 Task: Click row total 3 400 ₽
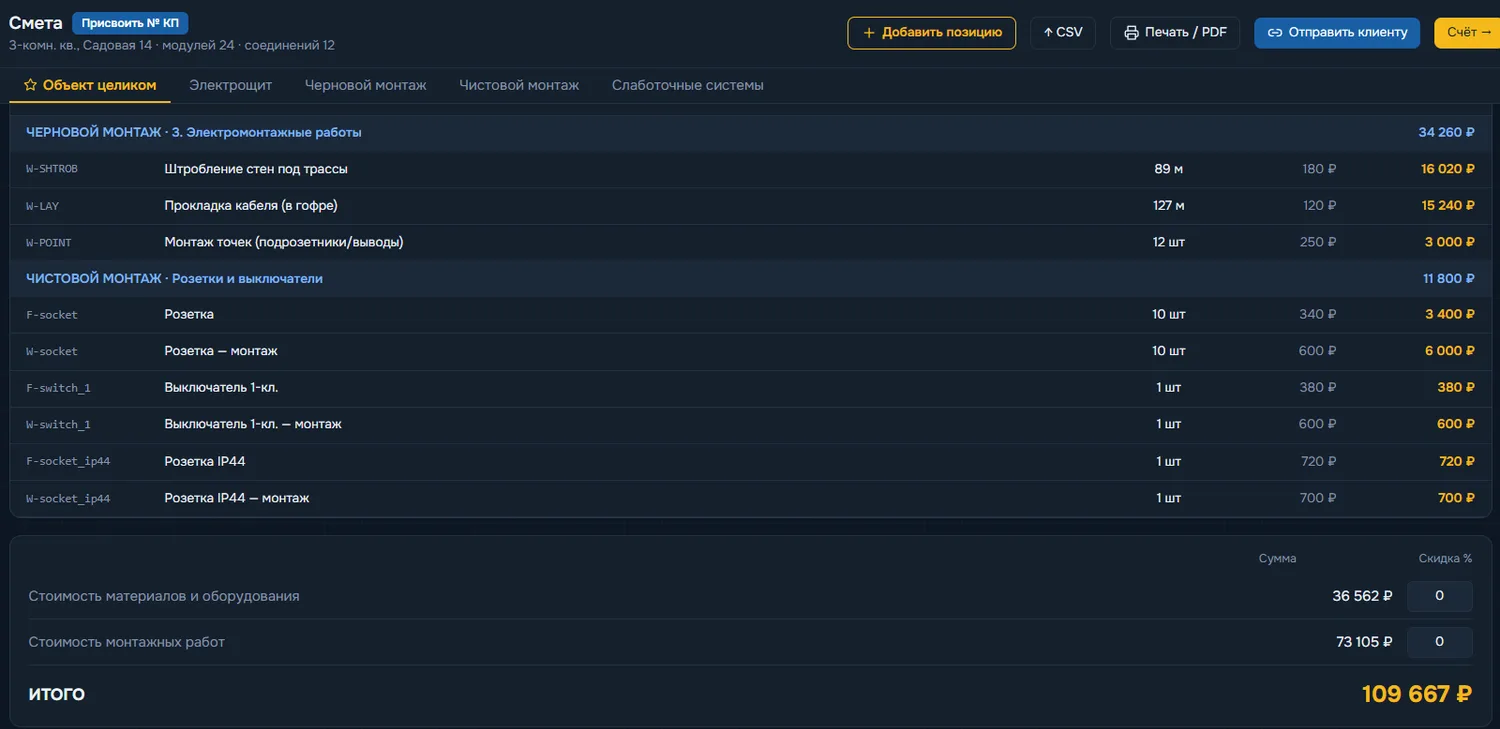(x=1451, y=314)
